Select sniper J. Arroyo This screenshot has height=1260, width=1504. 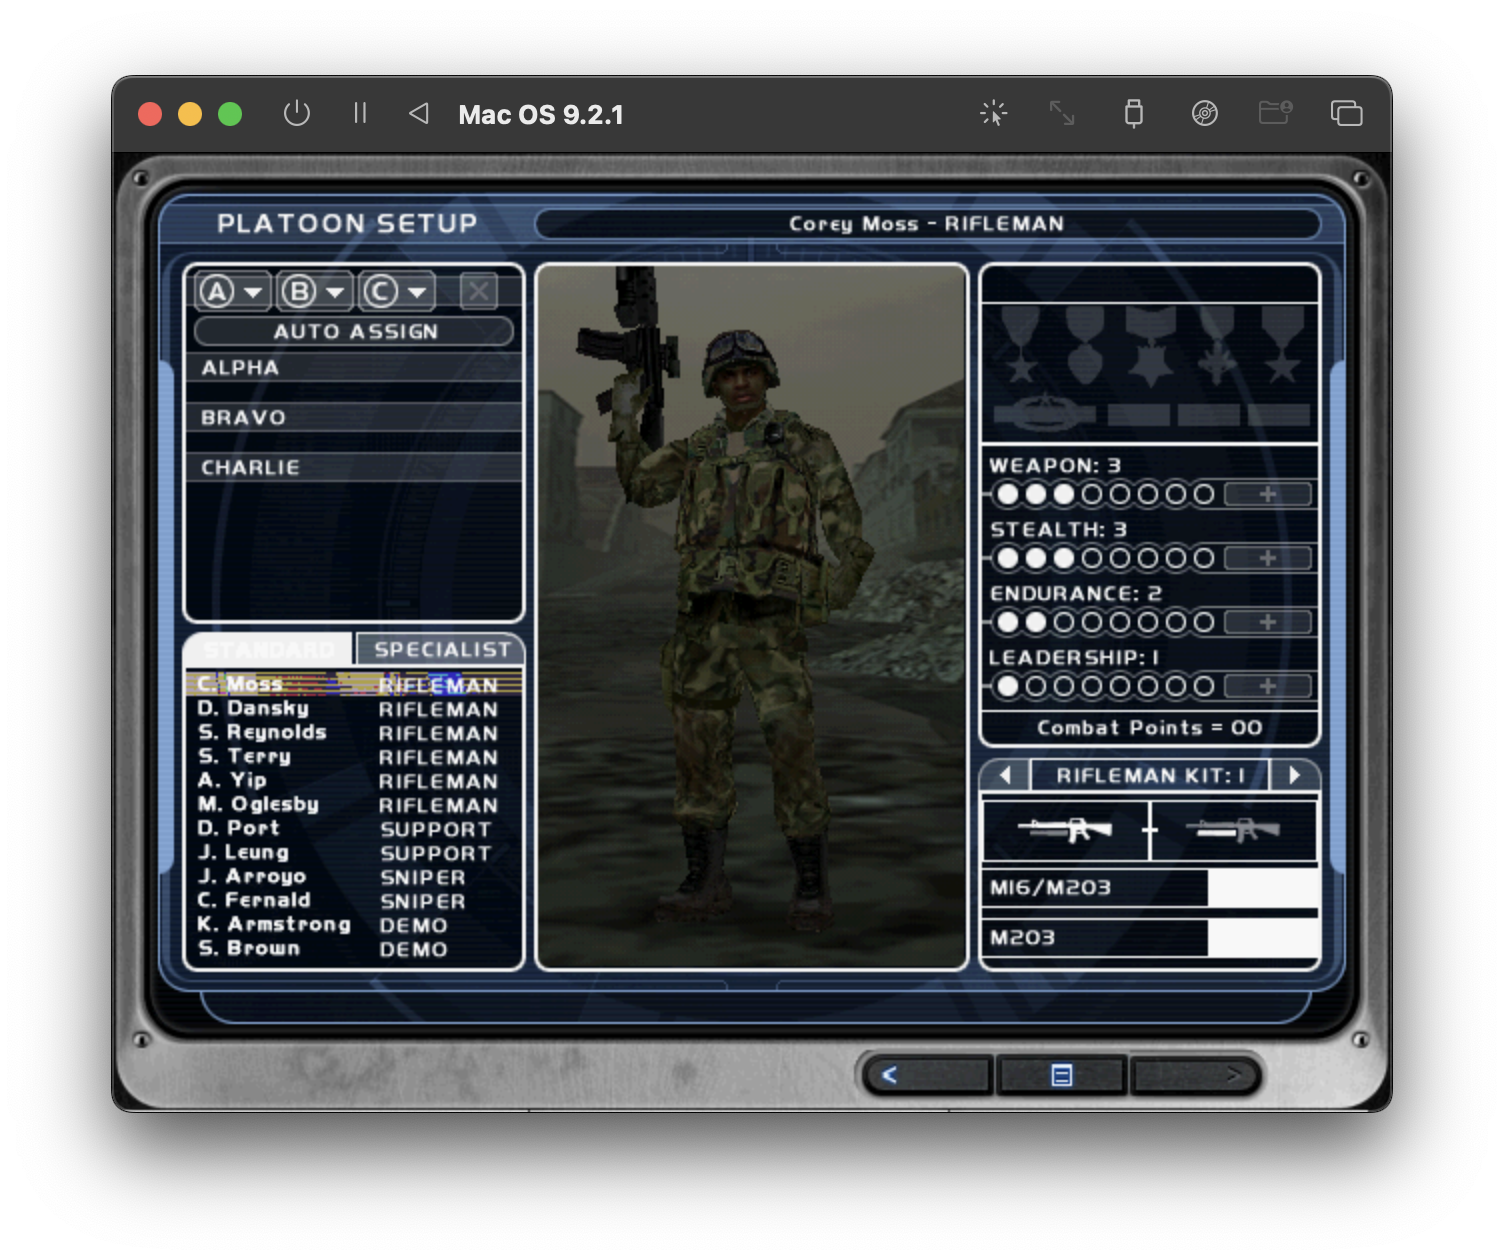354,877
